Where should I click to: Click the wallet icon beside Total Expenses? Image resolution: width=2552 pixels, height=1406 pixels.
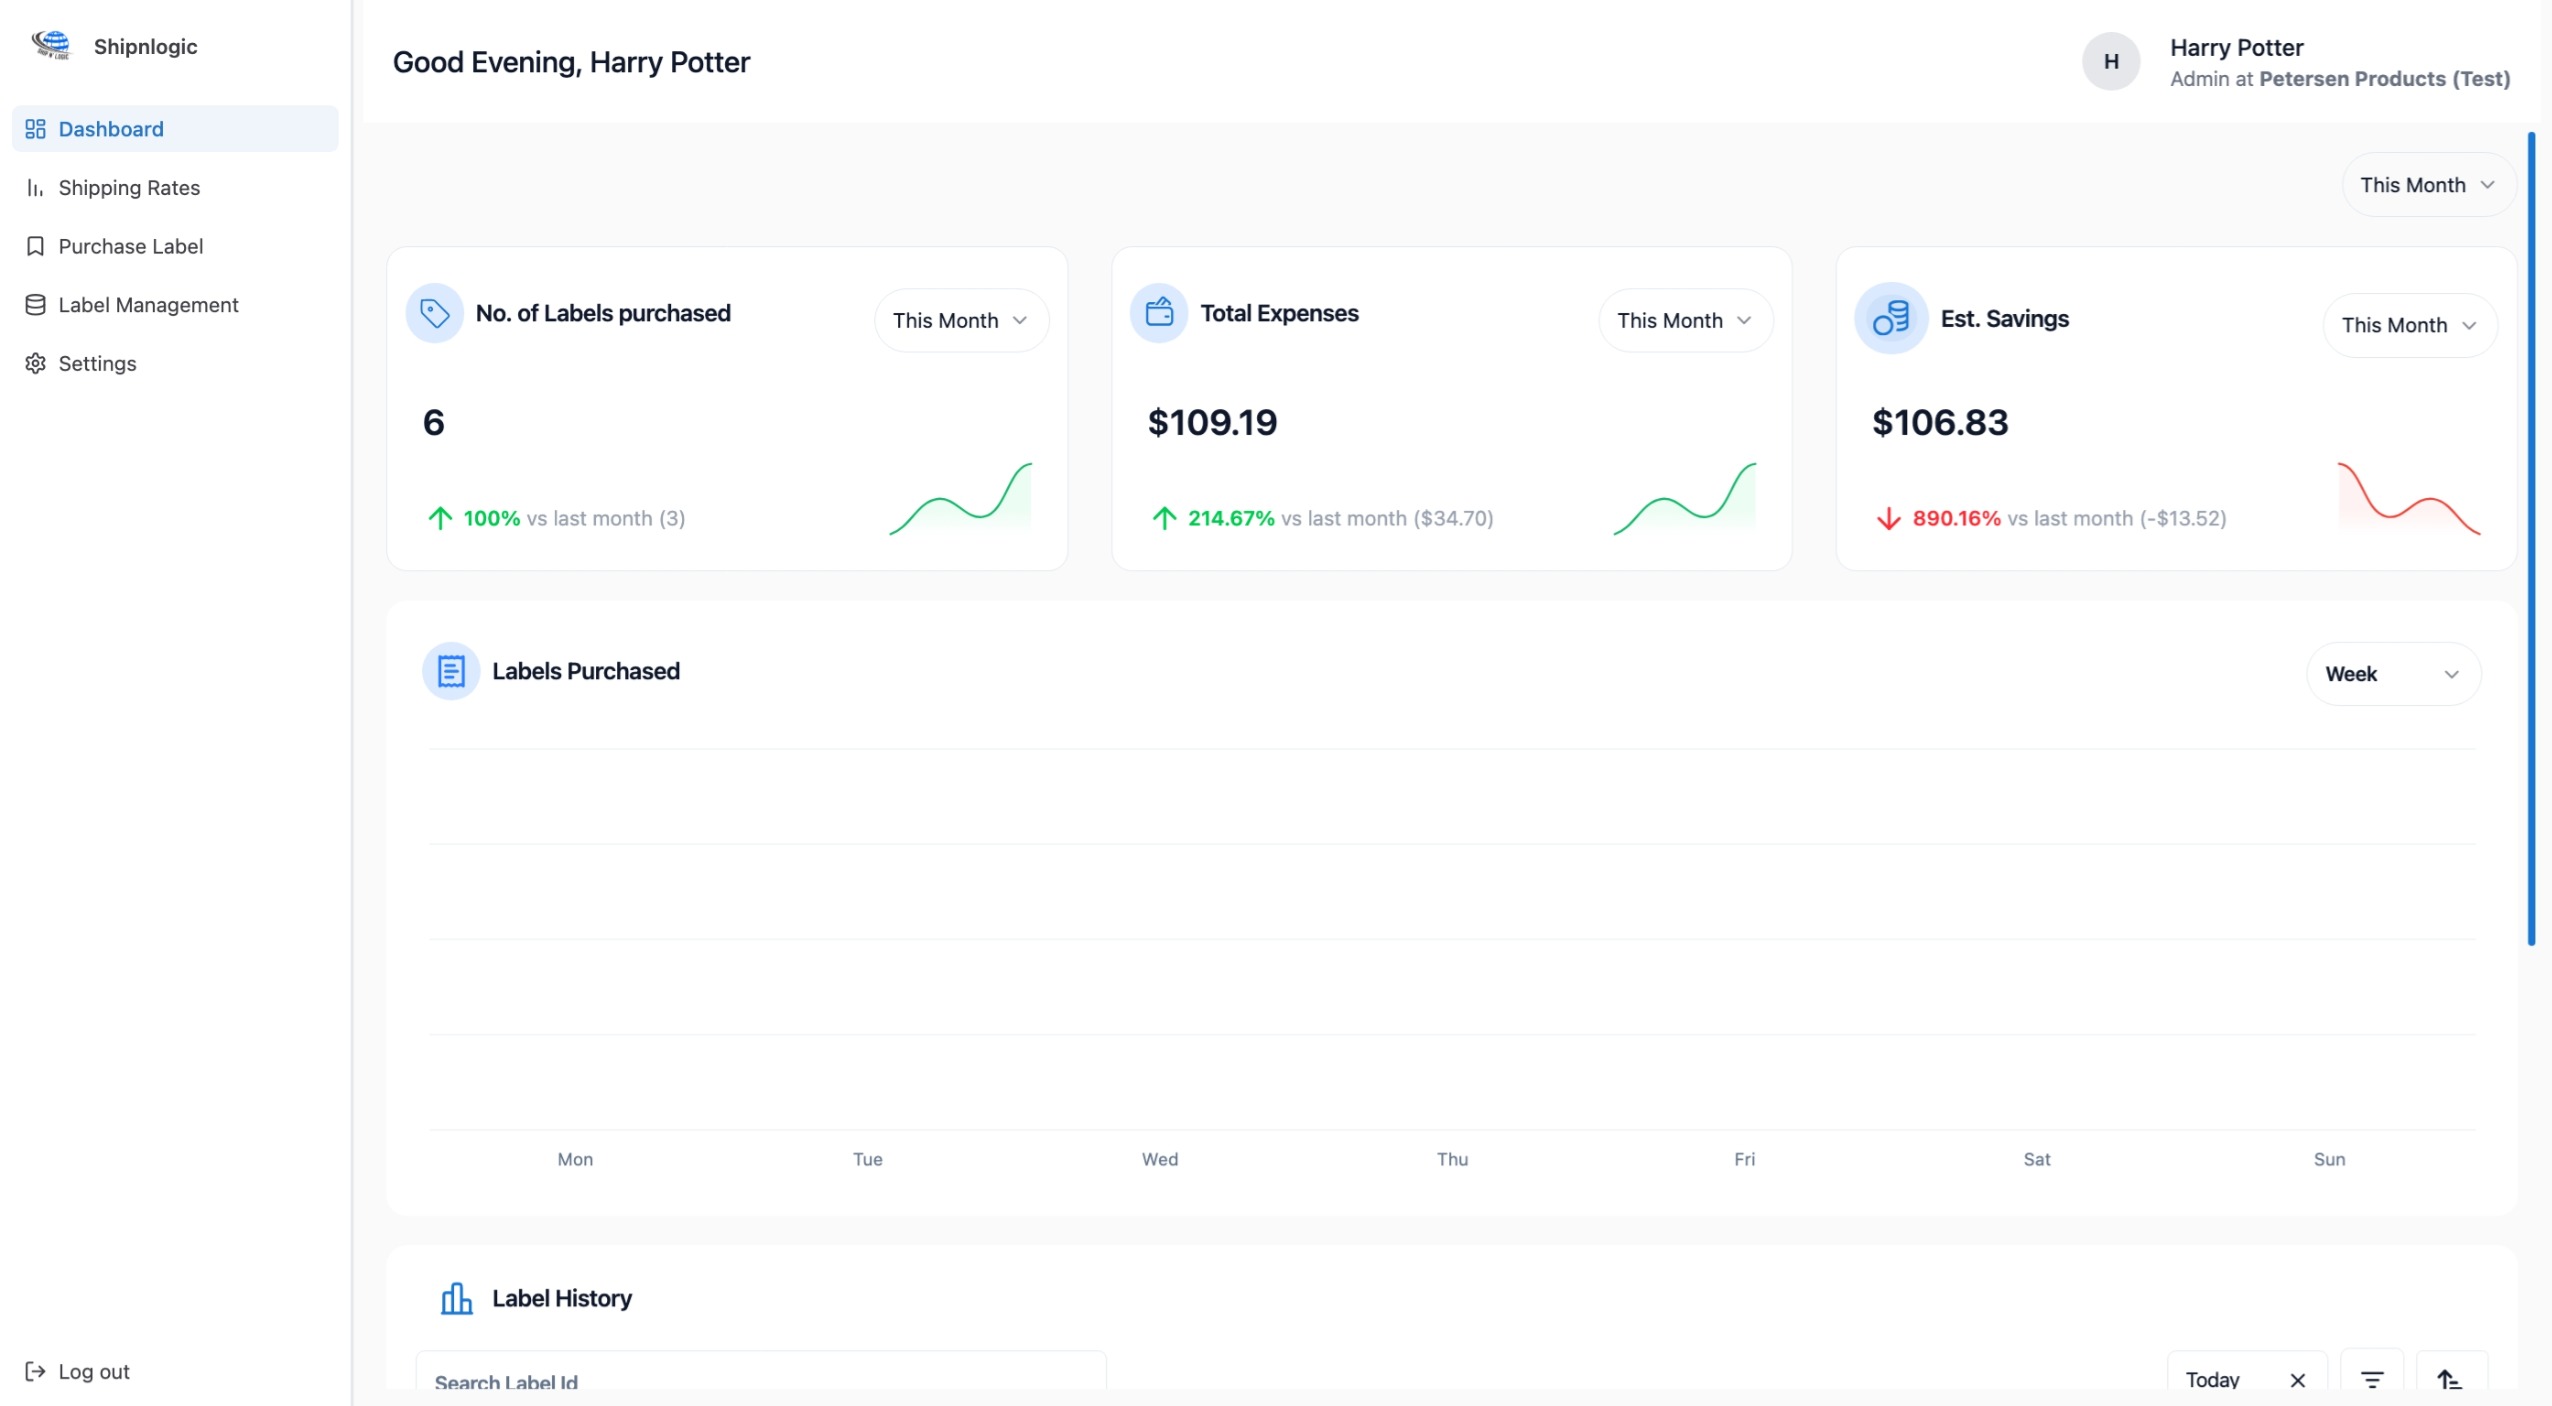[1159, 314]
